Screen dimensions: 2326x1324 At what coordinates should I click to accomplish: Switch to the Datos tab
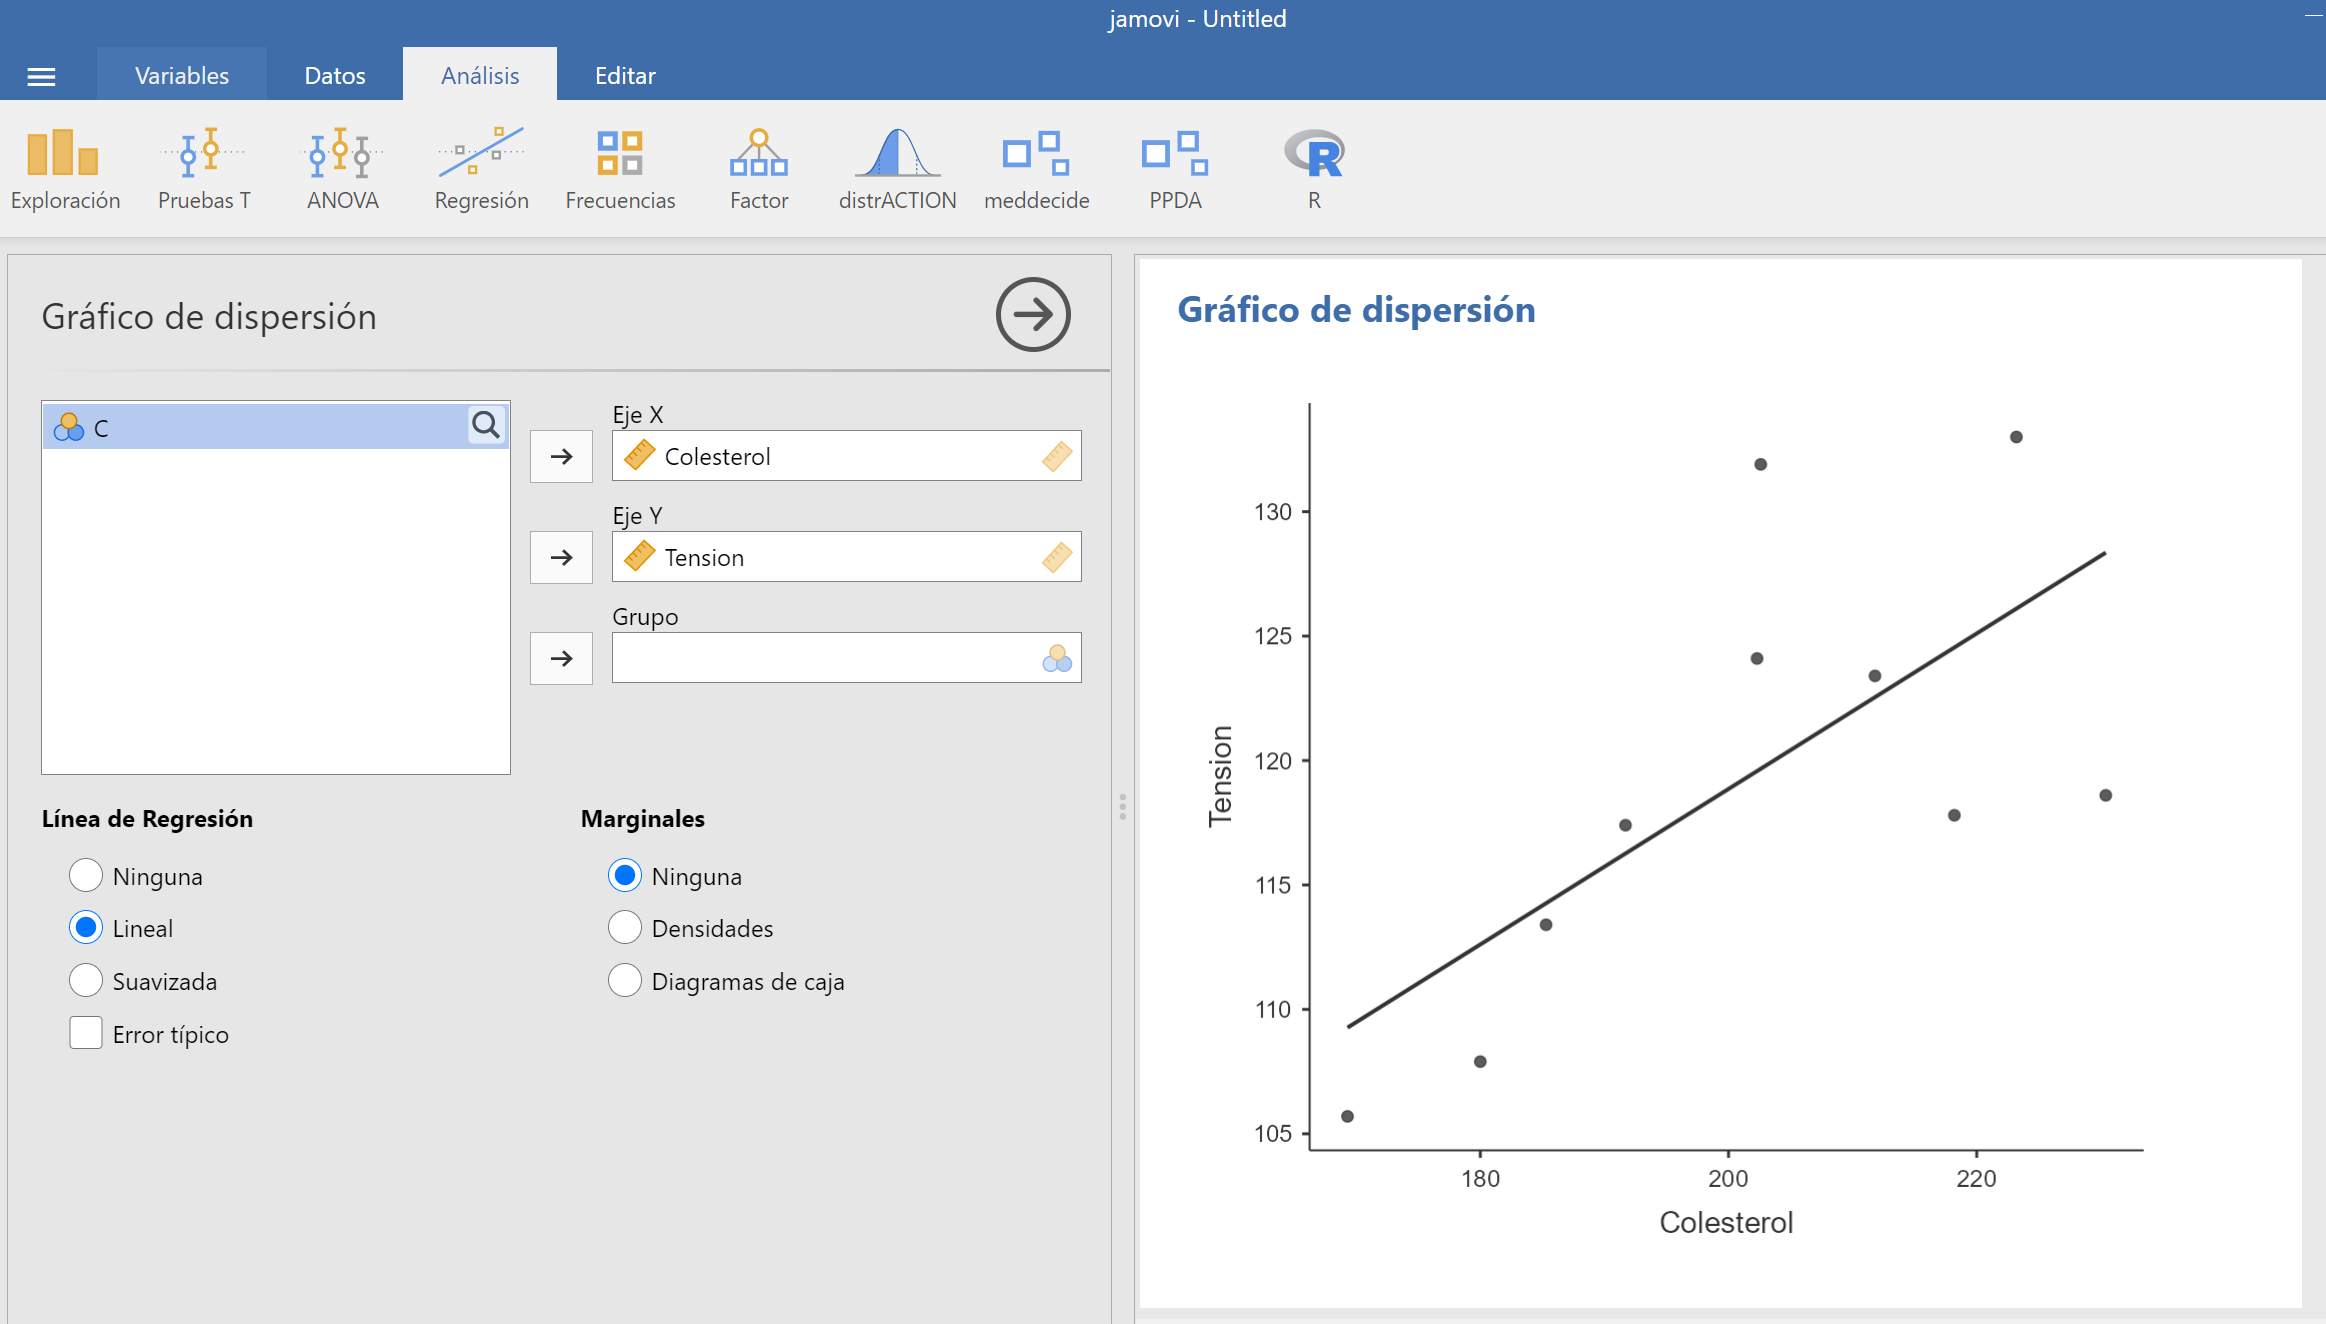point(335,76)
